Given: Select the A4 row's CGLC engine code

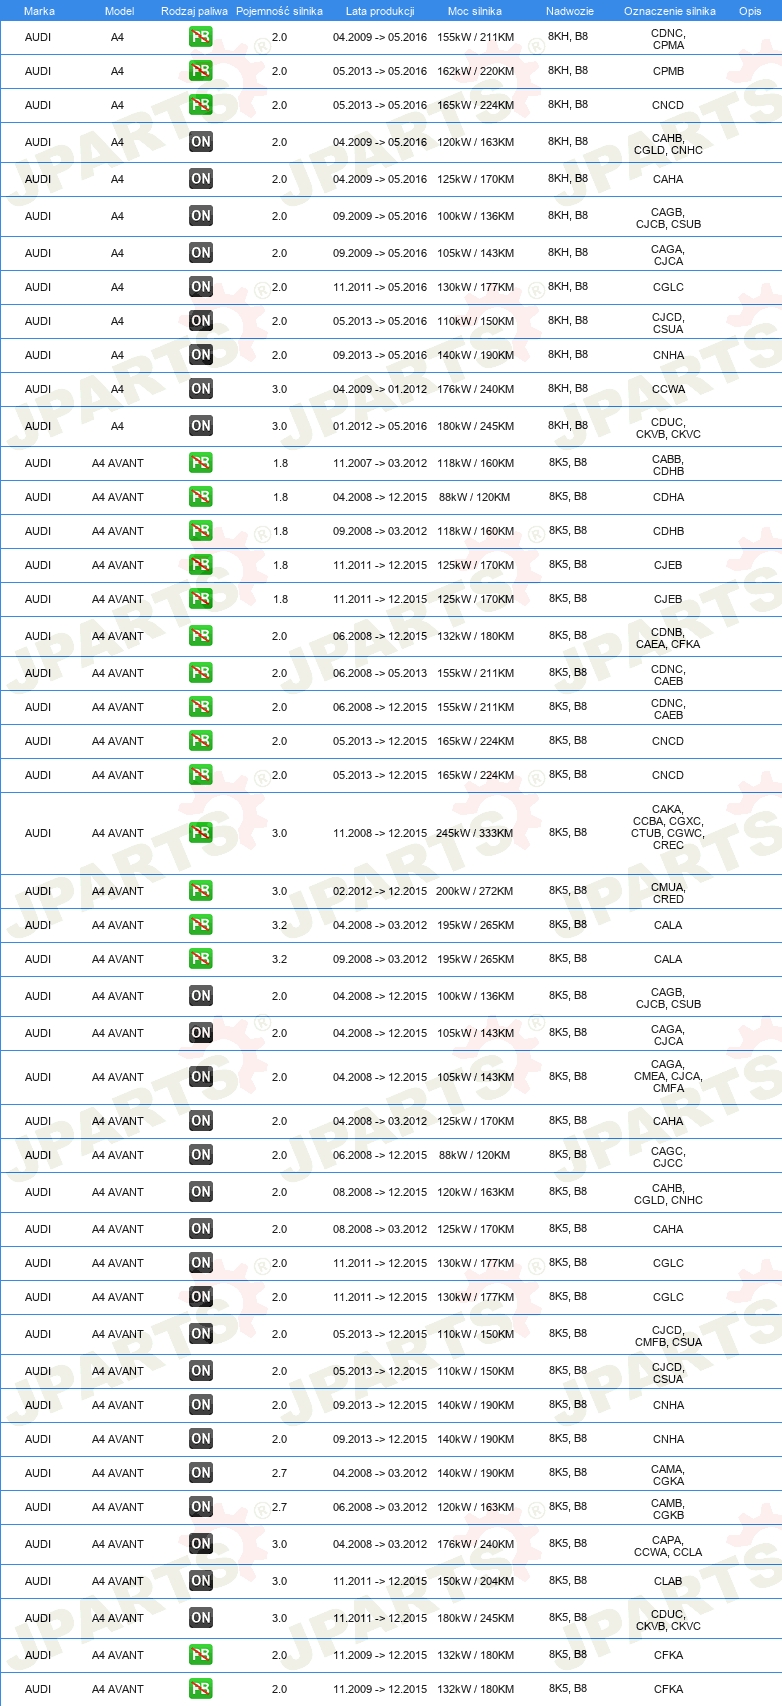Looking at the screenshot, I should (x=668, y=287).
